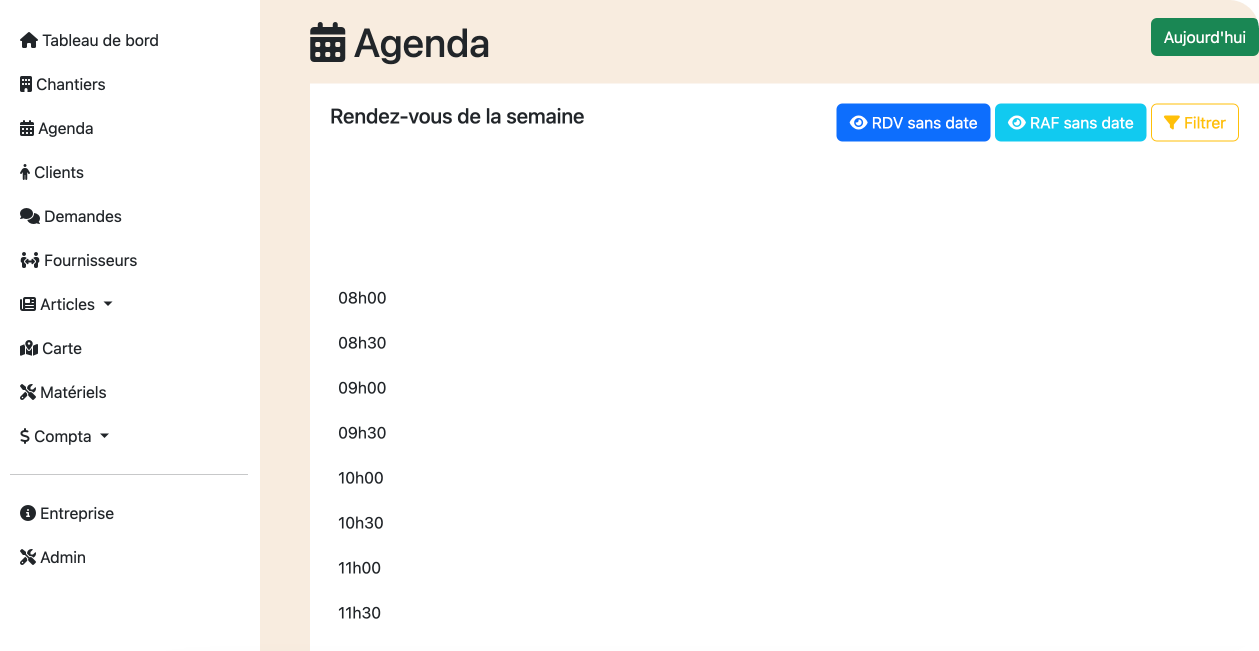Click the map pin icon beside Carte
This screenshot has height=651, width=1259.
[29, 349]
